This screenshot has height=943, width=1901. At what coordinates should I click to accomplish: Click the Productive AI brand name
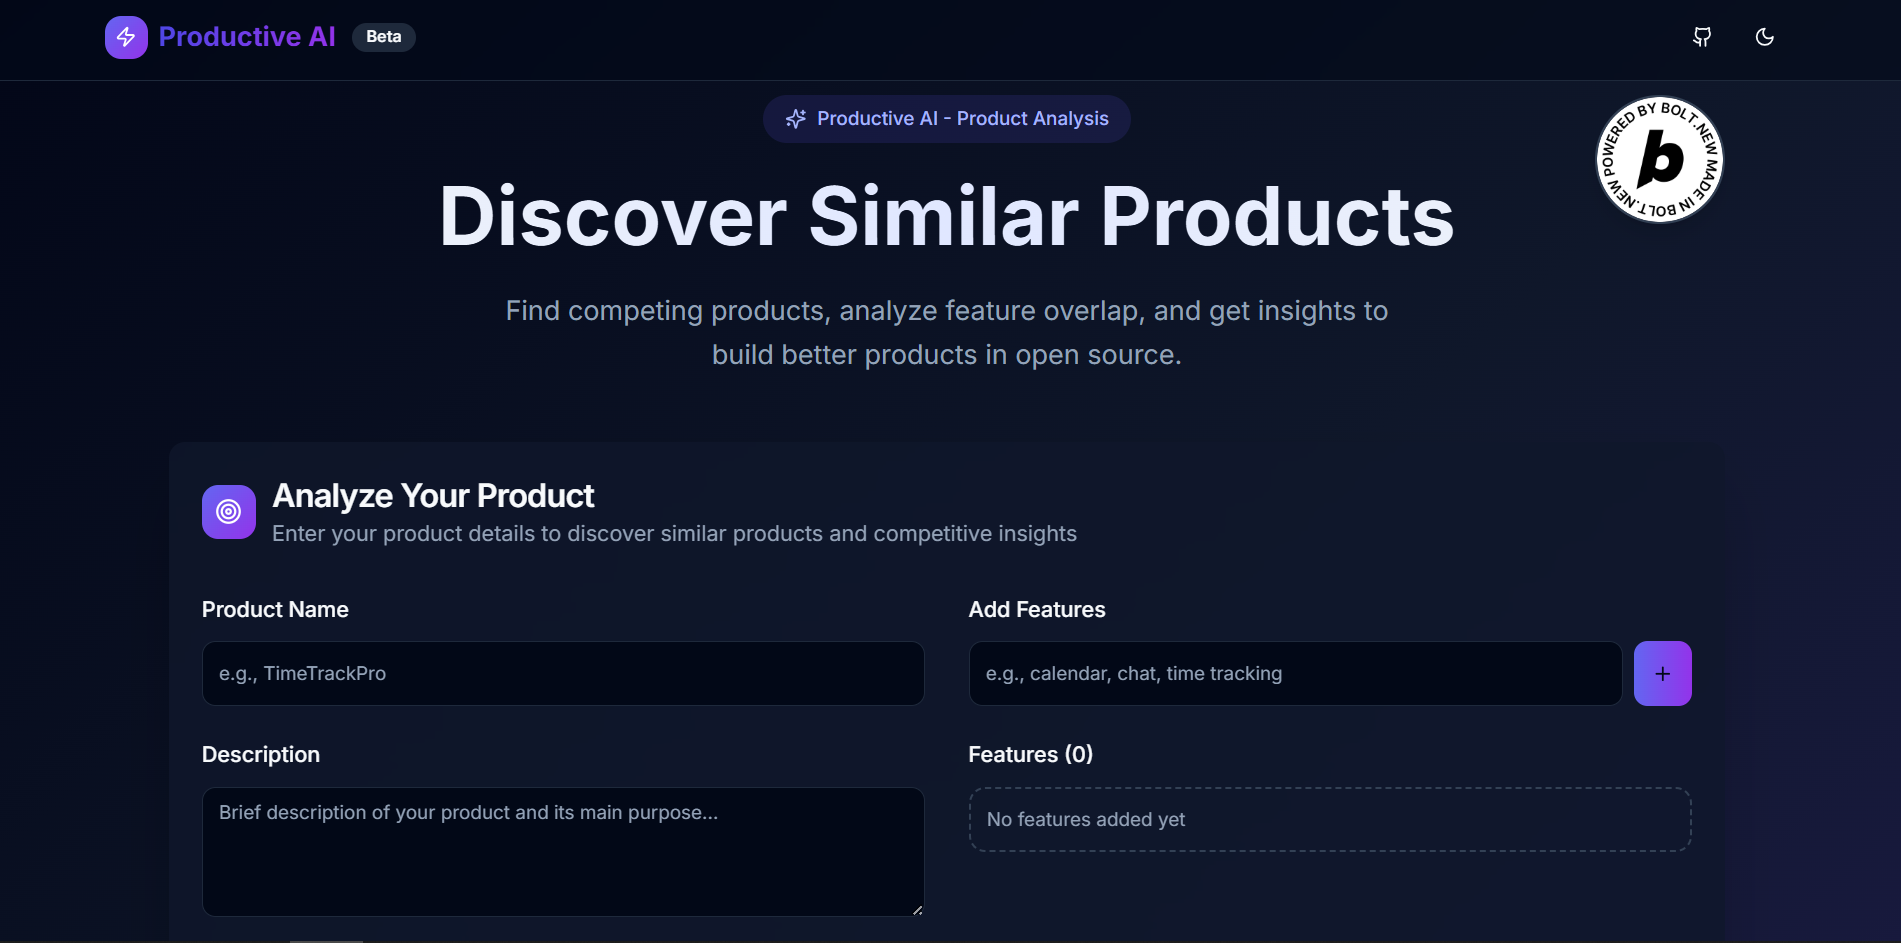[247, 37]
